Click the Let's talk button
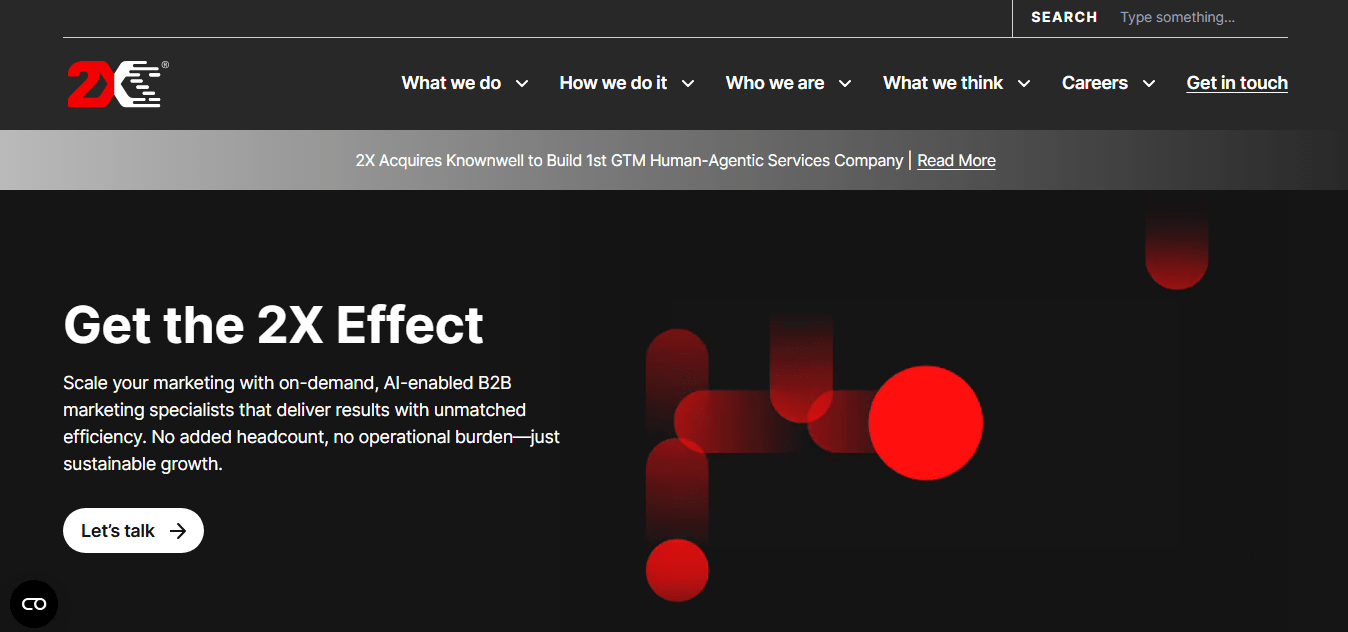 click(x=133, y=531)
